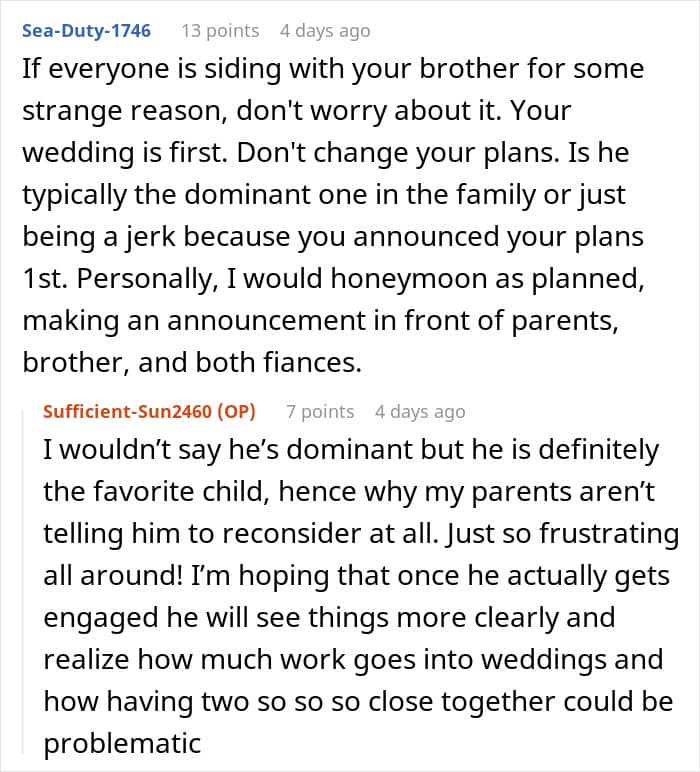Open Sea-Duty-1746 user profile link

pos(86,31)
